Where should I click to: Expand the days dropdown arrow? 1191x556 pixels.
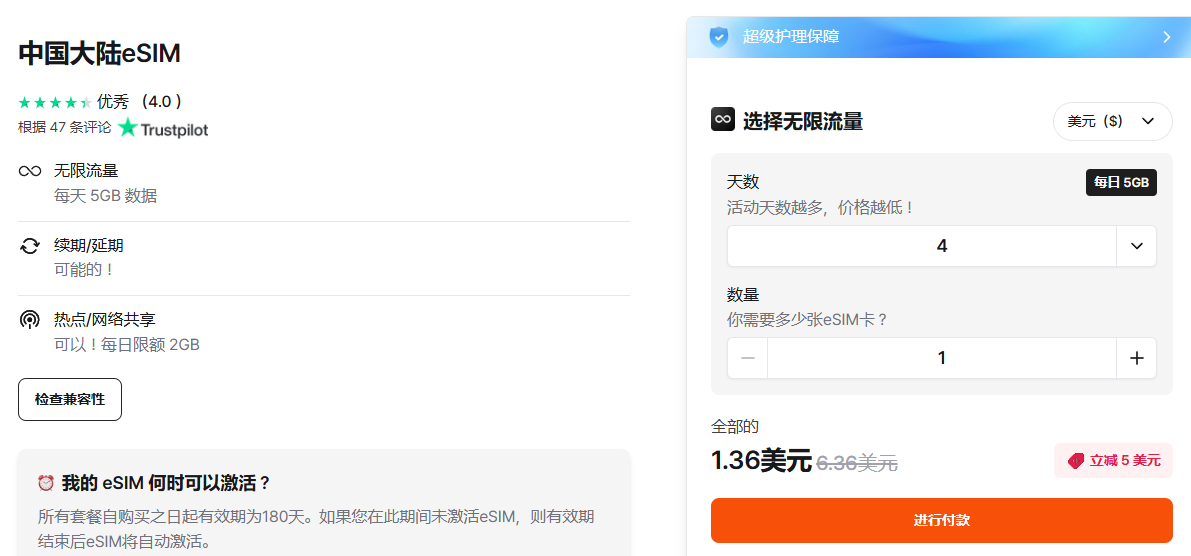[1136, 246]
